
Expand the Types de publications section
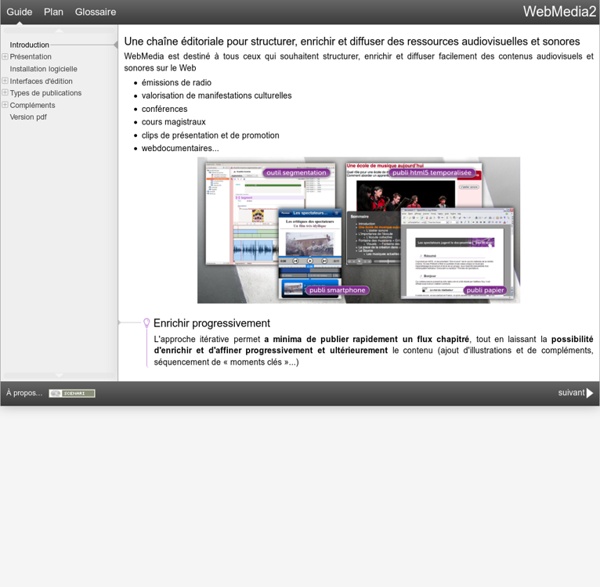(x=5, y=93)
